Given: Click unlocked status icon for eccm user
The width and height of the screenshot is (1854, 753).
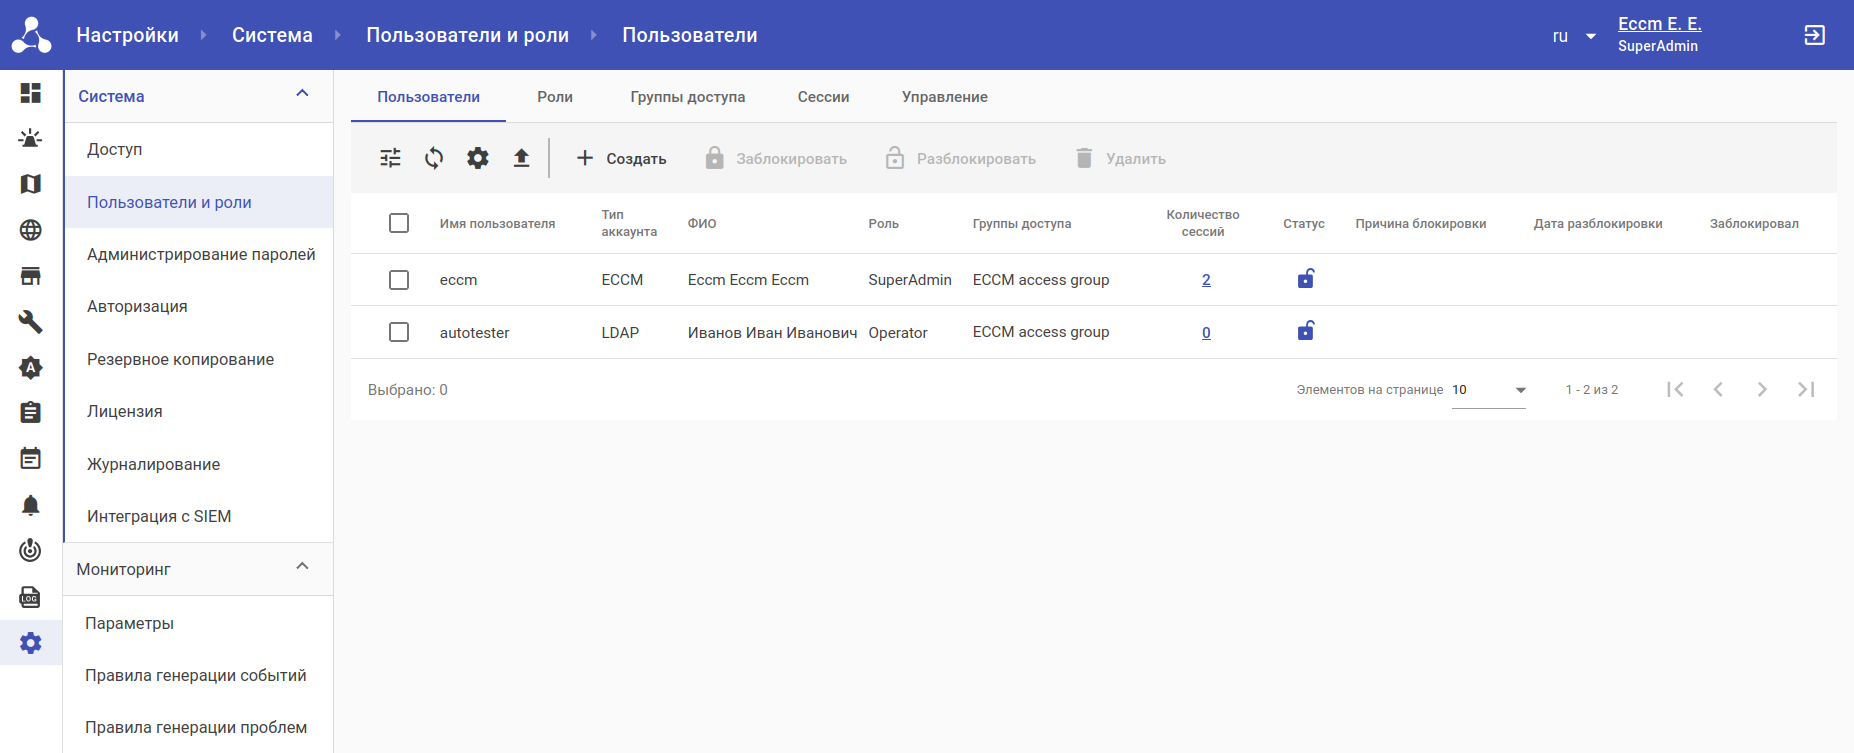Looking at the screenshot, I should [1305, 279].
